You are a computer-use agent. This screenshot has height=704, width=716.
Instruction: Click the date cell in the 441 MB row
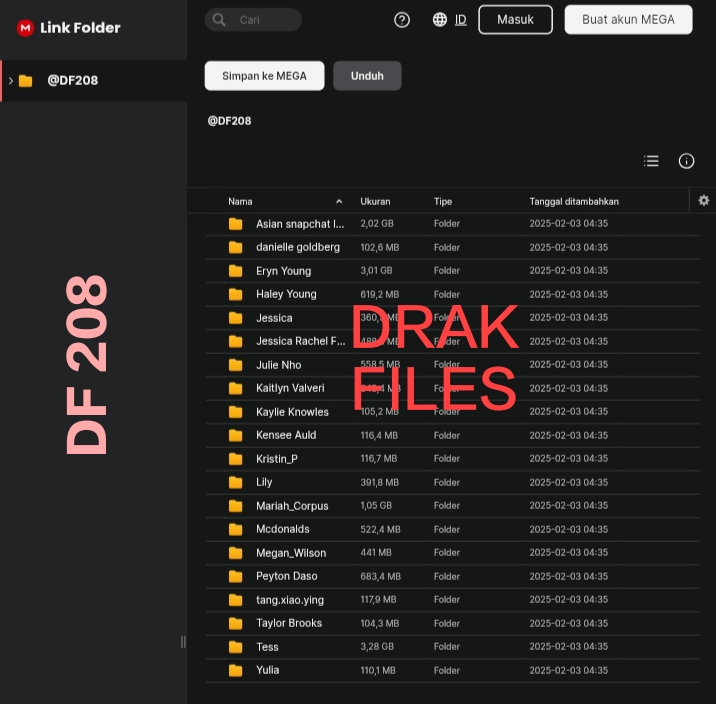pos(569,552)
